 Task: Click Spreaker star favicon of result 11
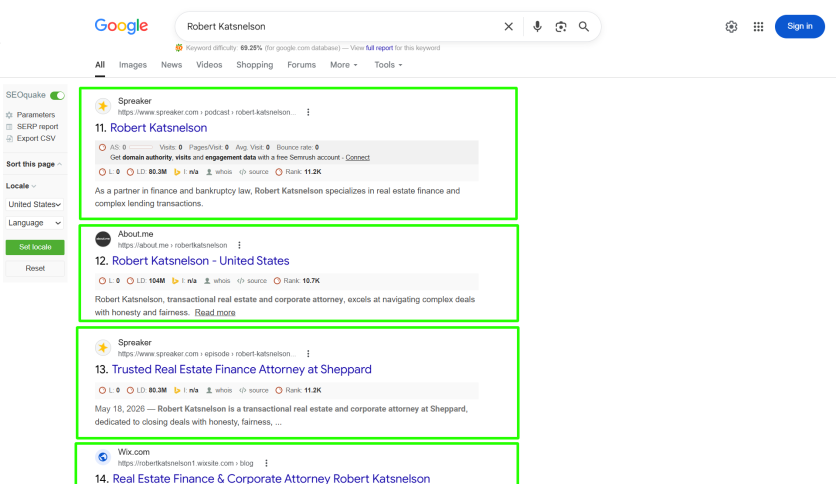[x=103, y=106]
